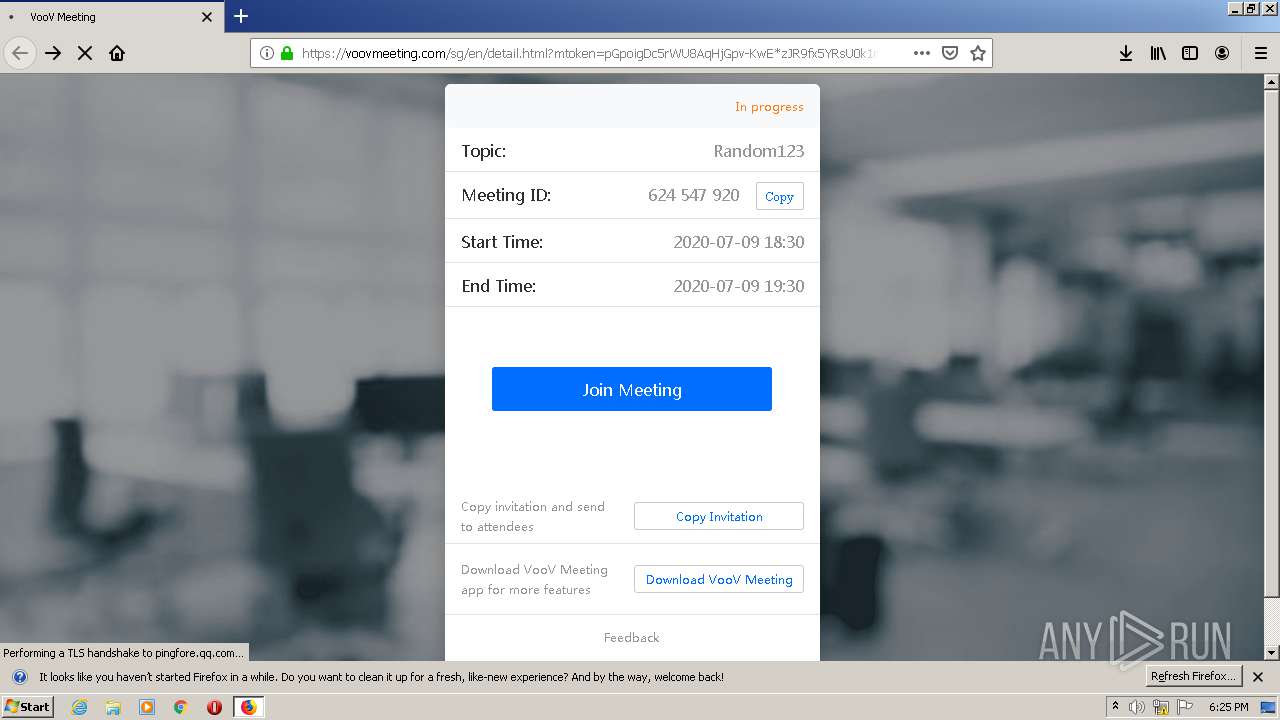Screen dimensions: 1280x720
Task: Open the Downloads arrow in toolbar
Action: [1126, 53]
